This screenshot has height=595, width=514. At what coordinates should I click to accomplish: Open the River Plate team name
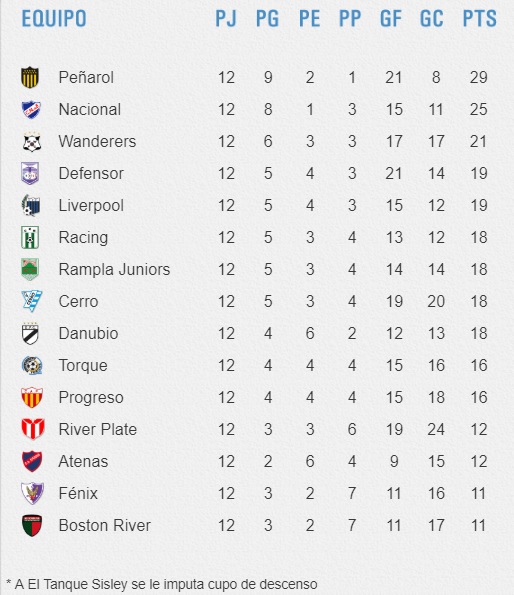97,430
